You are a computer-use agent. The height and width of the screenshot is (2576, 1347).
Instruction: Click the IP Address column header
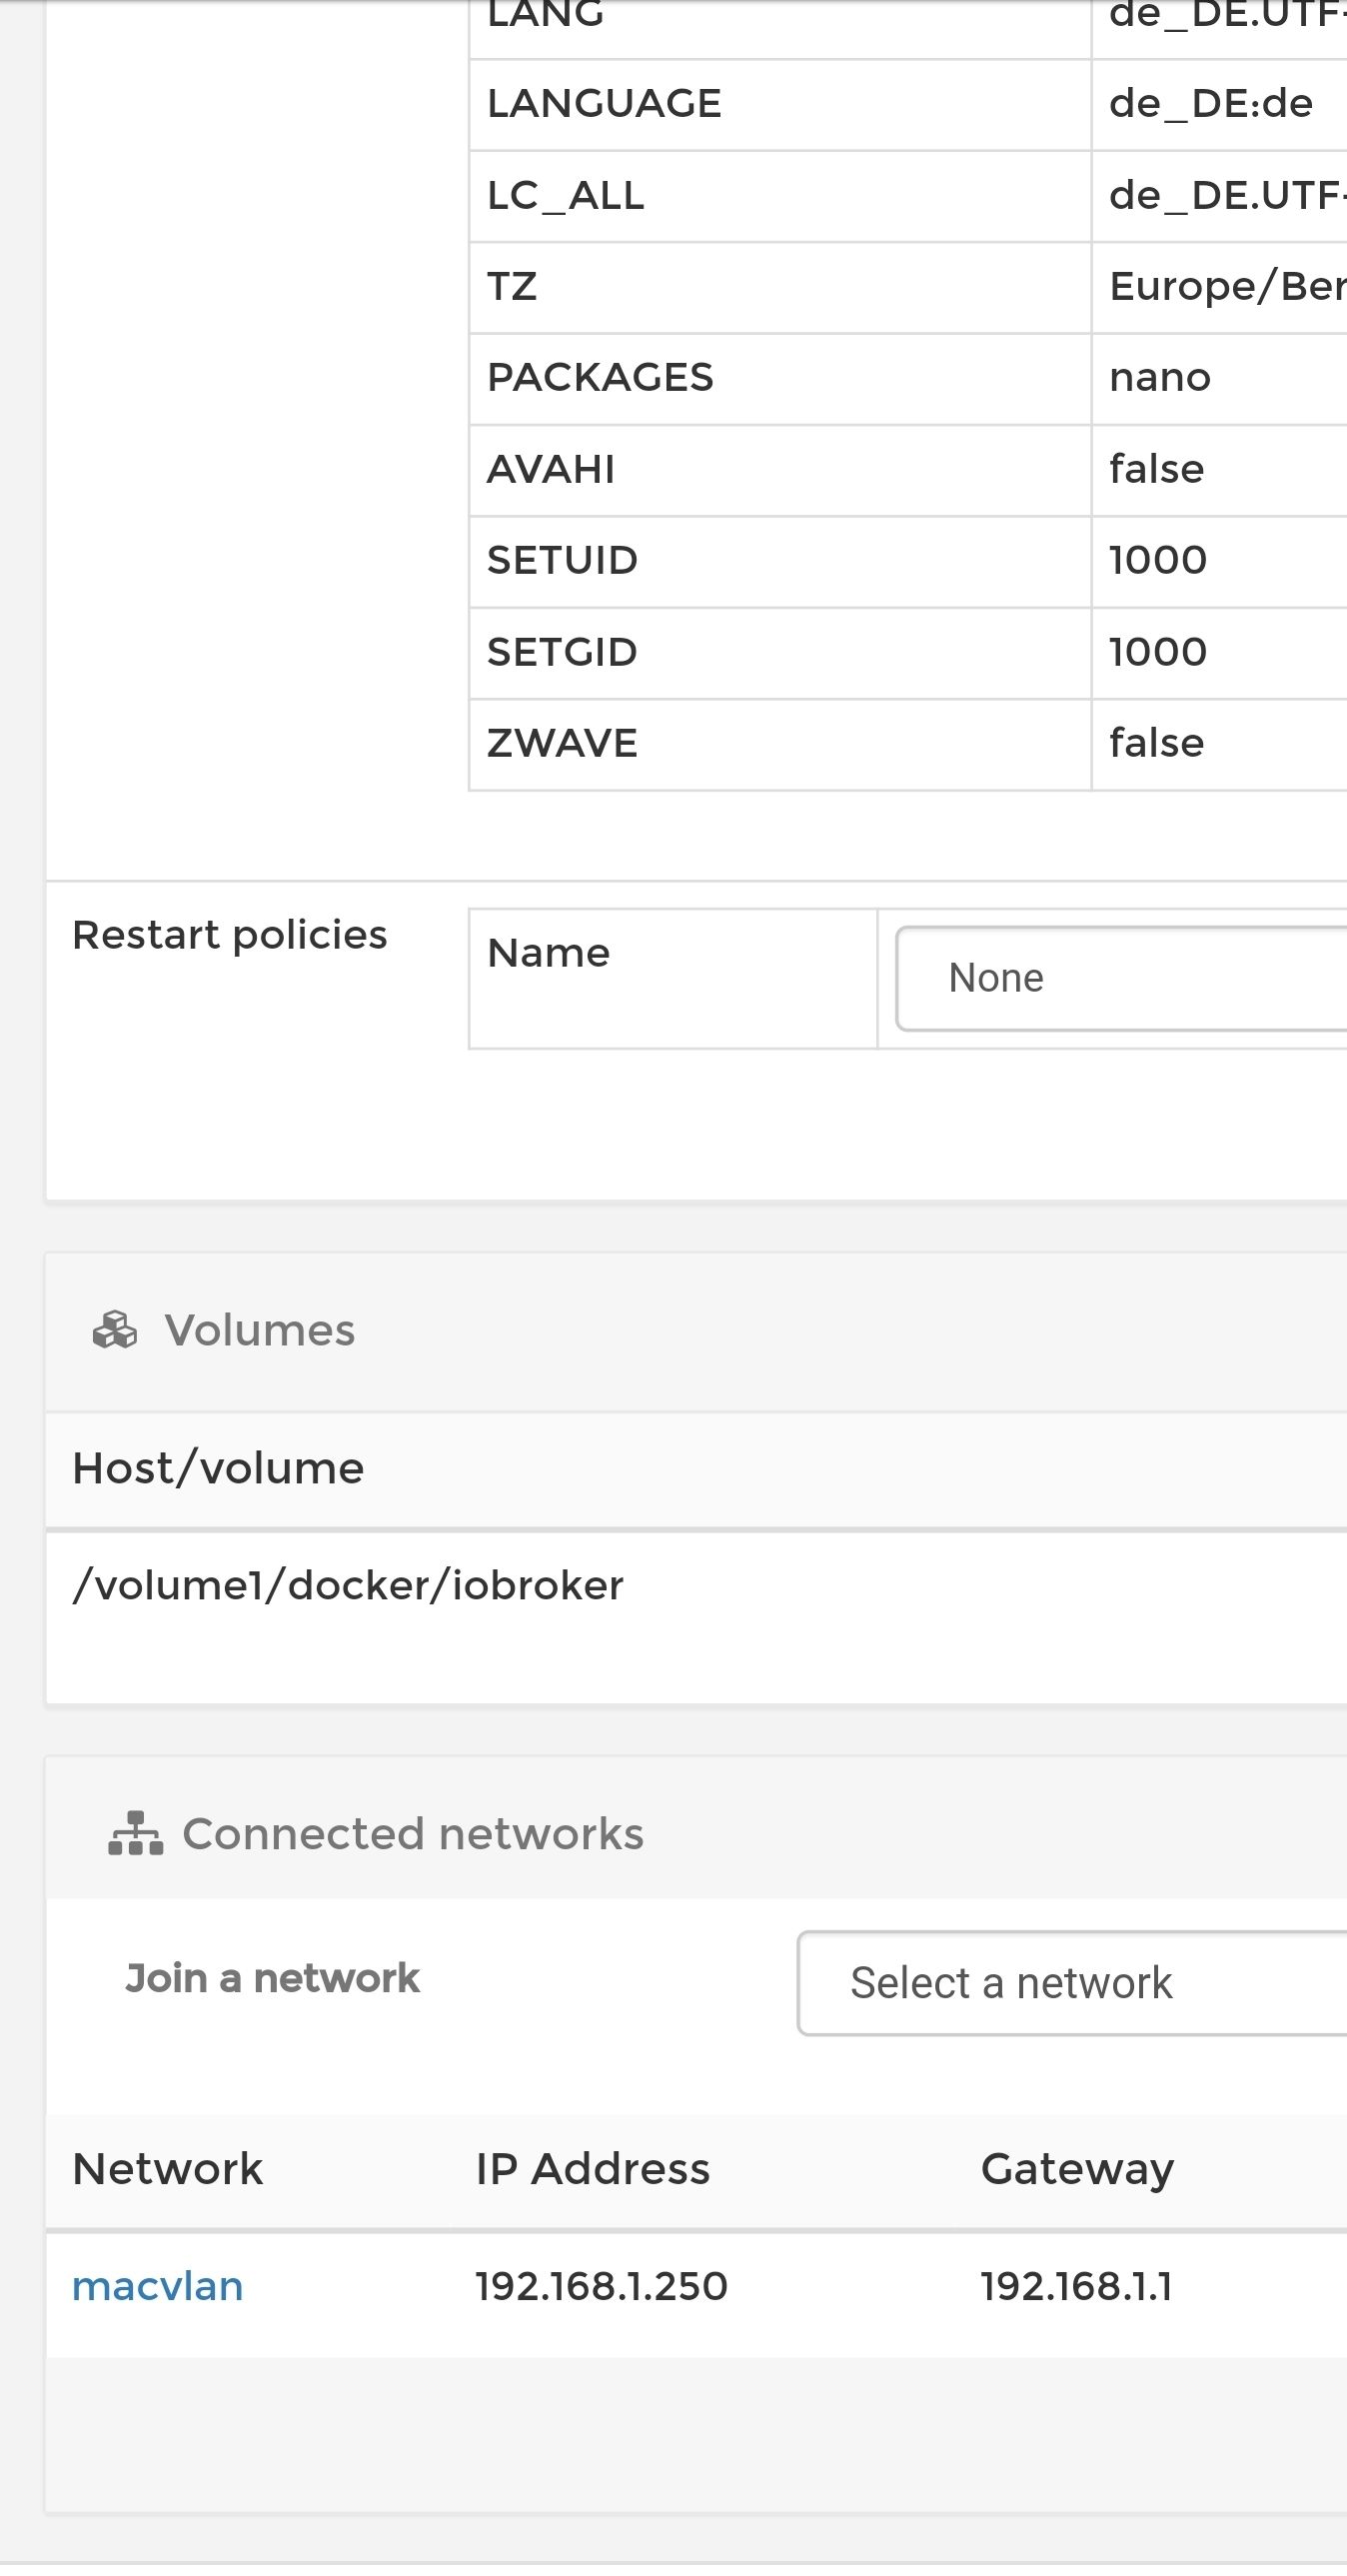tap(592, 2169)
